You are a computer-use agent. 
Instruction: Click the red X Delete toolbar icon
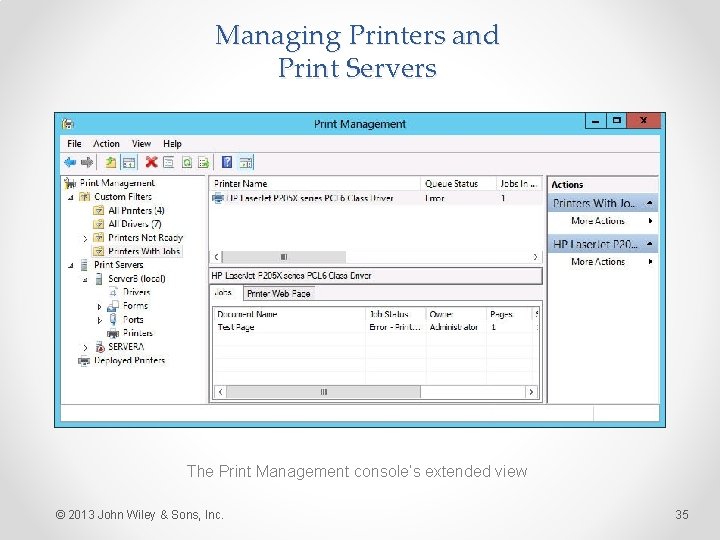pos(151,162)
